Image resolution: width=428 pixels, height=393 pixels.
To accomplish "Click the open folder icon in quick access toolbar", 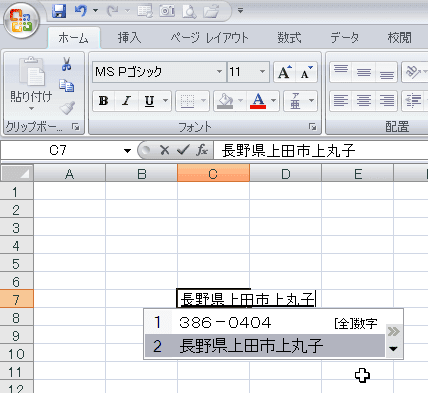I will 211,11.
